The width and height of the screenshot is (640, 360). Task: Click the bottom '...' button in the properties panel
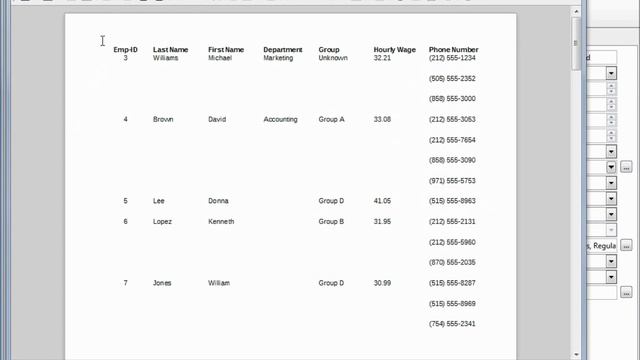pyautogui.click(x=626, y=292)
